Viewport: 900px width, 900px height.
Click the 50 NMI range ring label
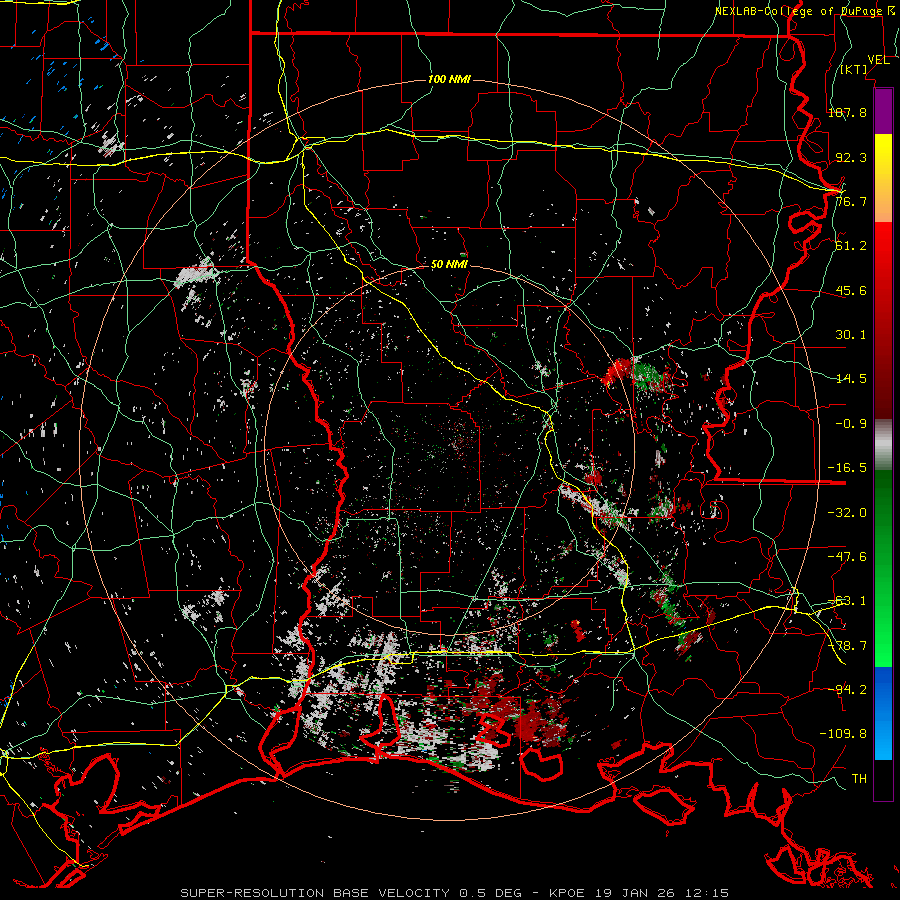point(449,265)
